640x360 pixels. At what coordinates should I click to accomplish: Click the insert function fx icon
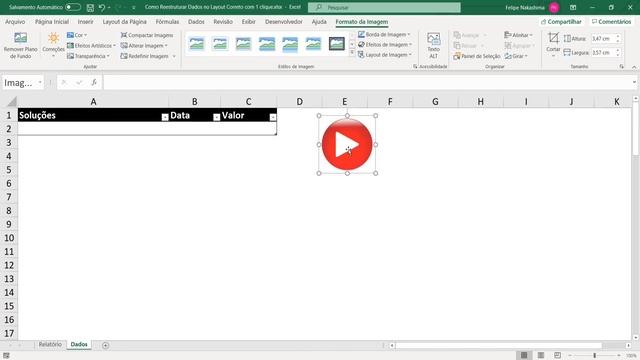(94, 82)
